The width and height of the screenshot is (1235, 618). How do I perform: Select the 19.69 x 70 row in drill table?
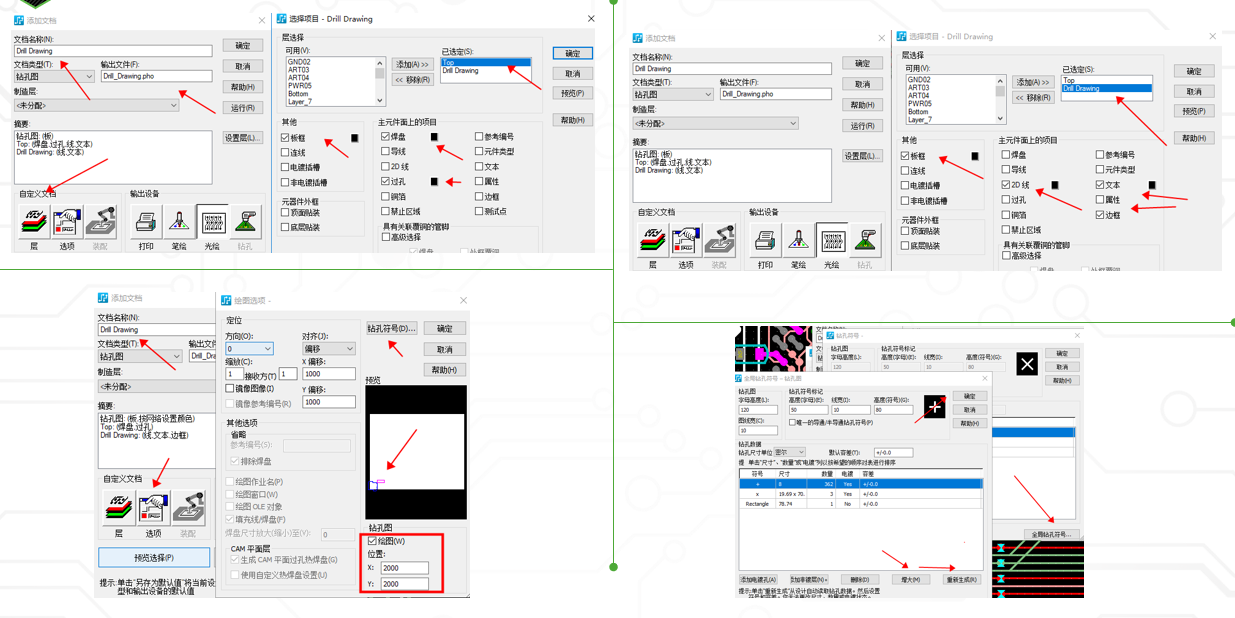pos(860,494)
